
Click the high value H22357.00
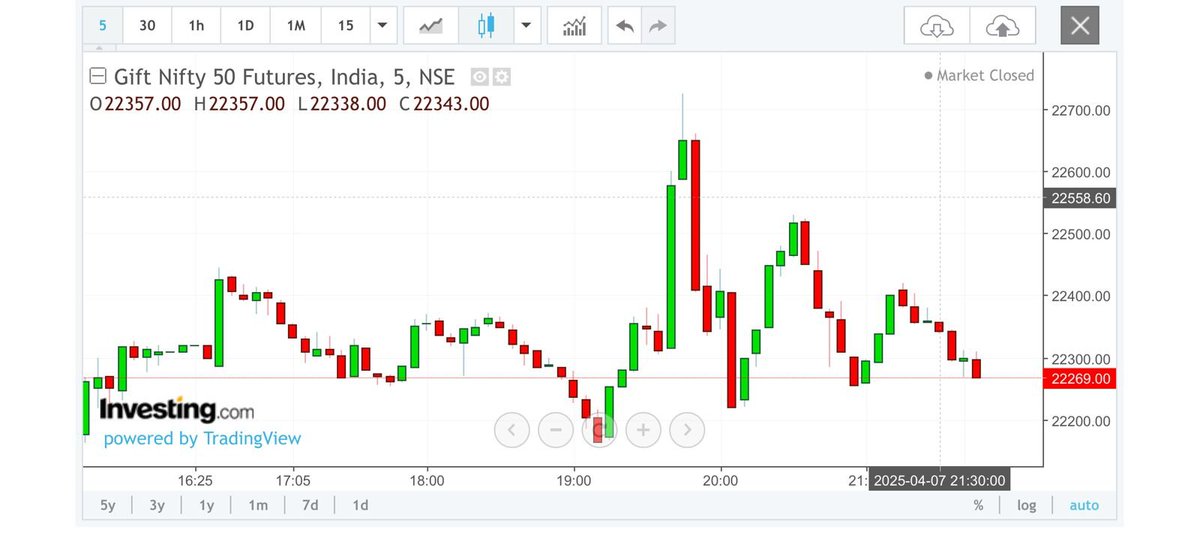click(239, 104)
